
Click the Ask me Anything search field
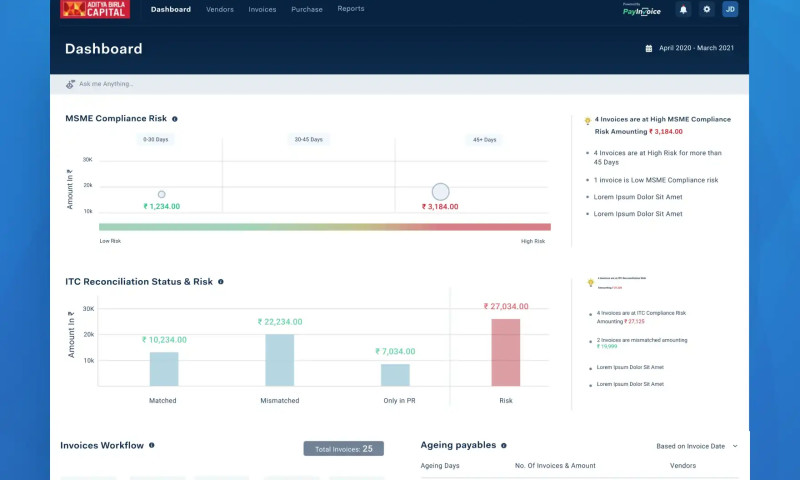pos(300,84)
